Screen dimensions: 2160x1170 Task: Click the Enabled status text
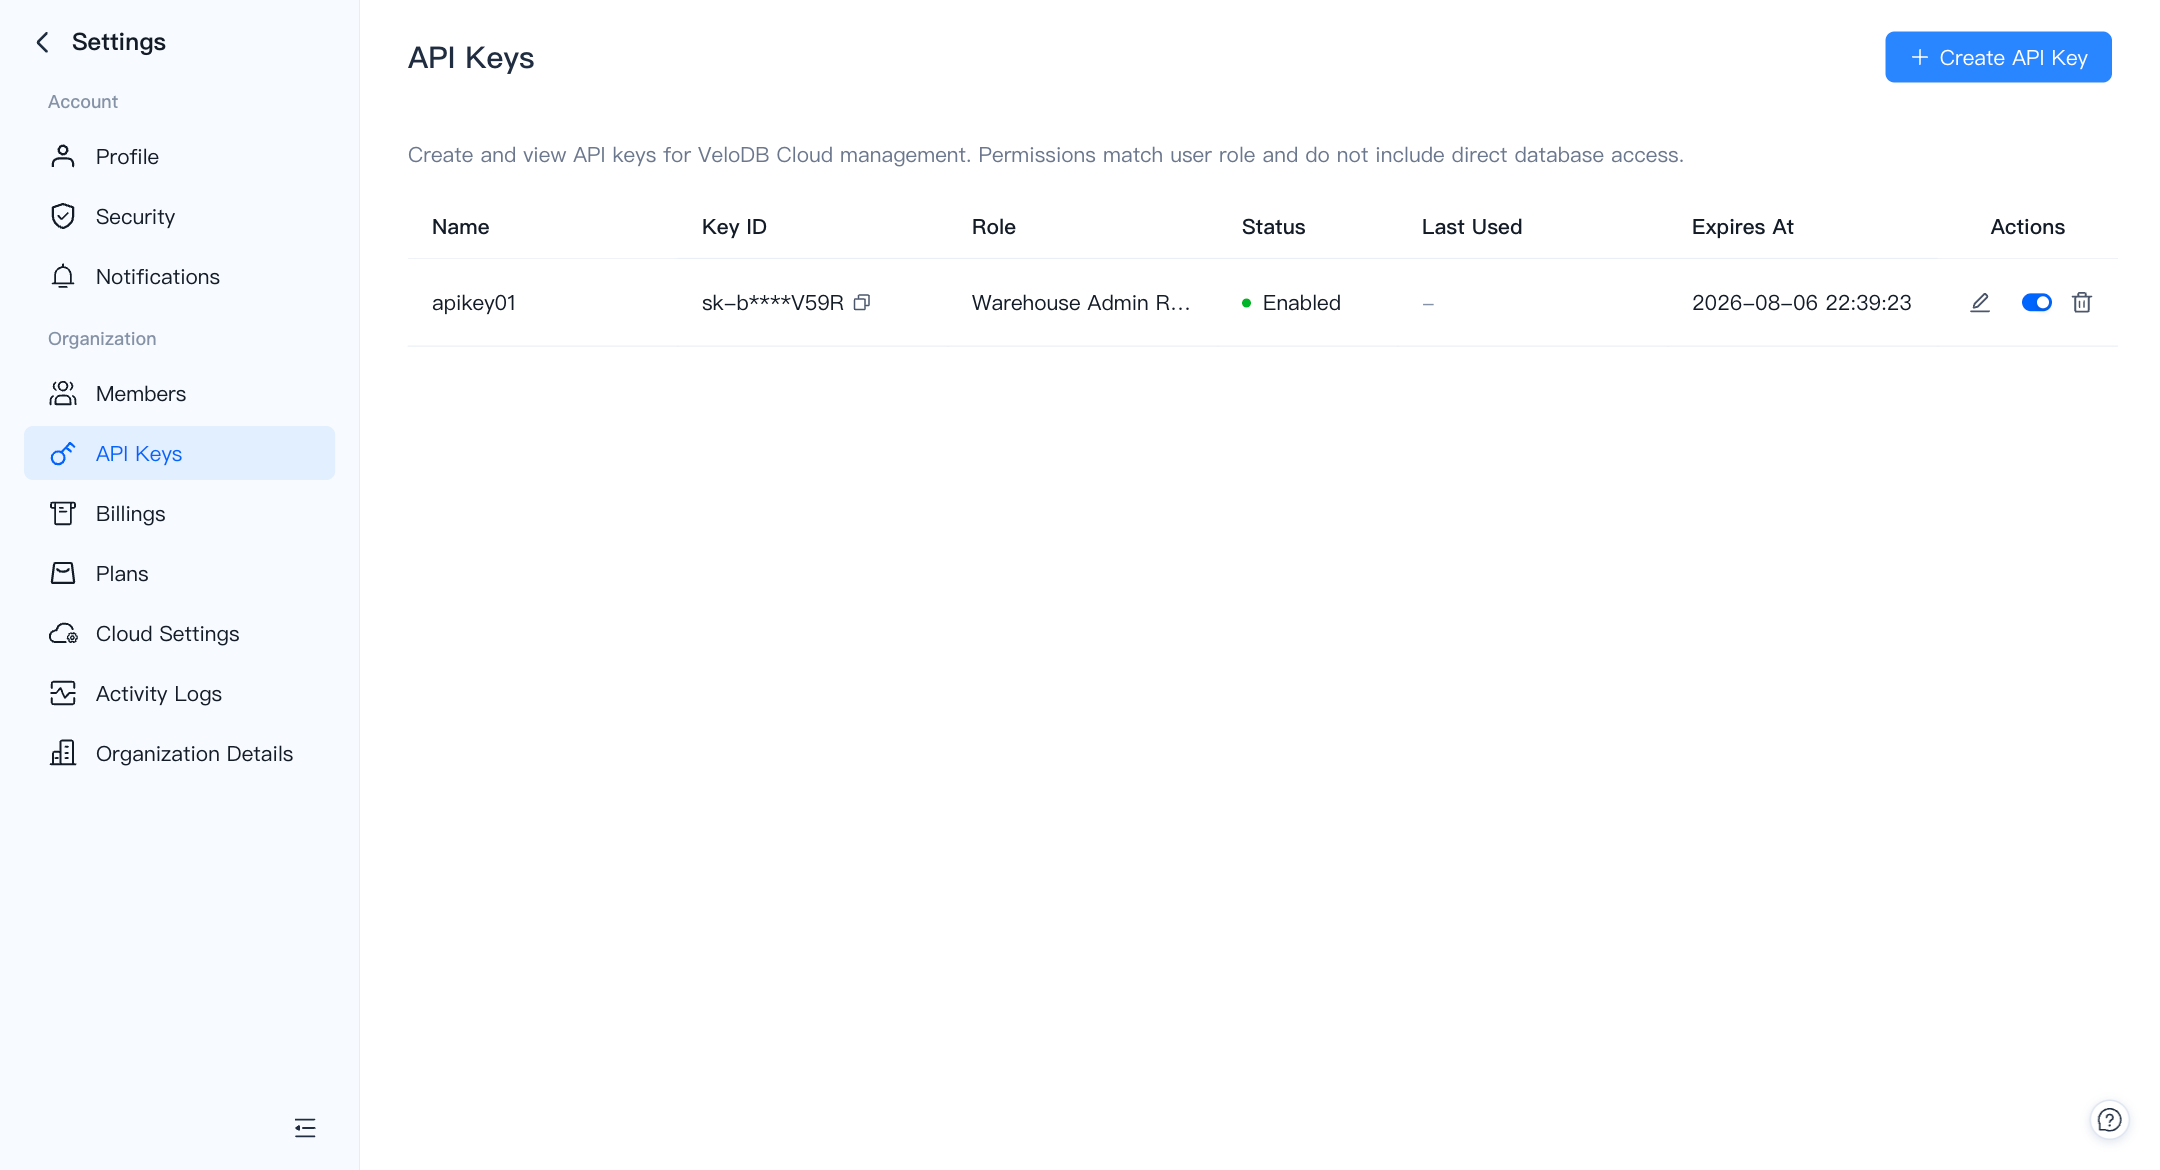1301,303
